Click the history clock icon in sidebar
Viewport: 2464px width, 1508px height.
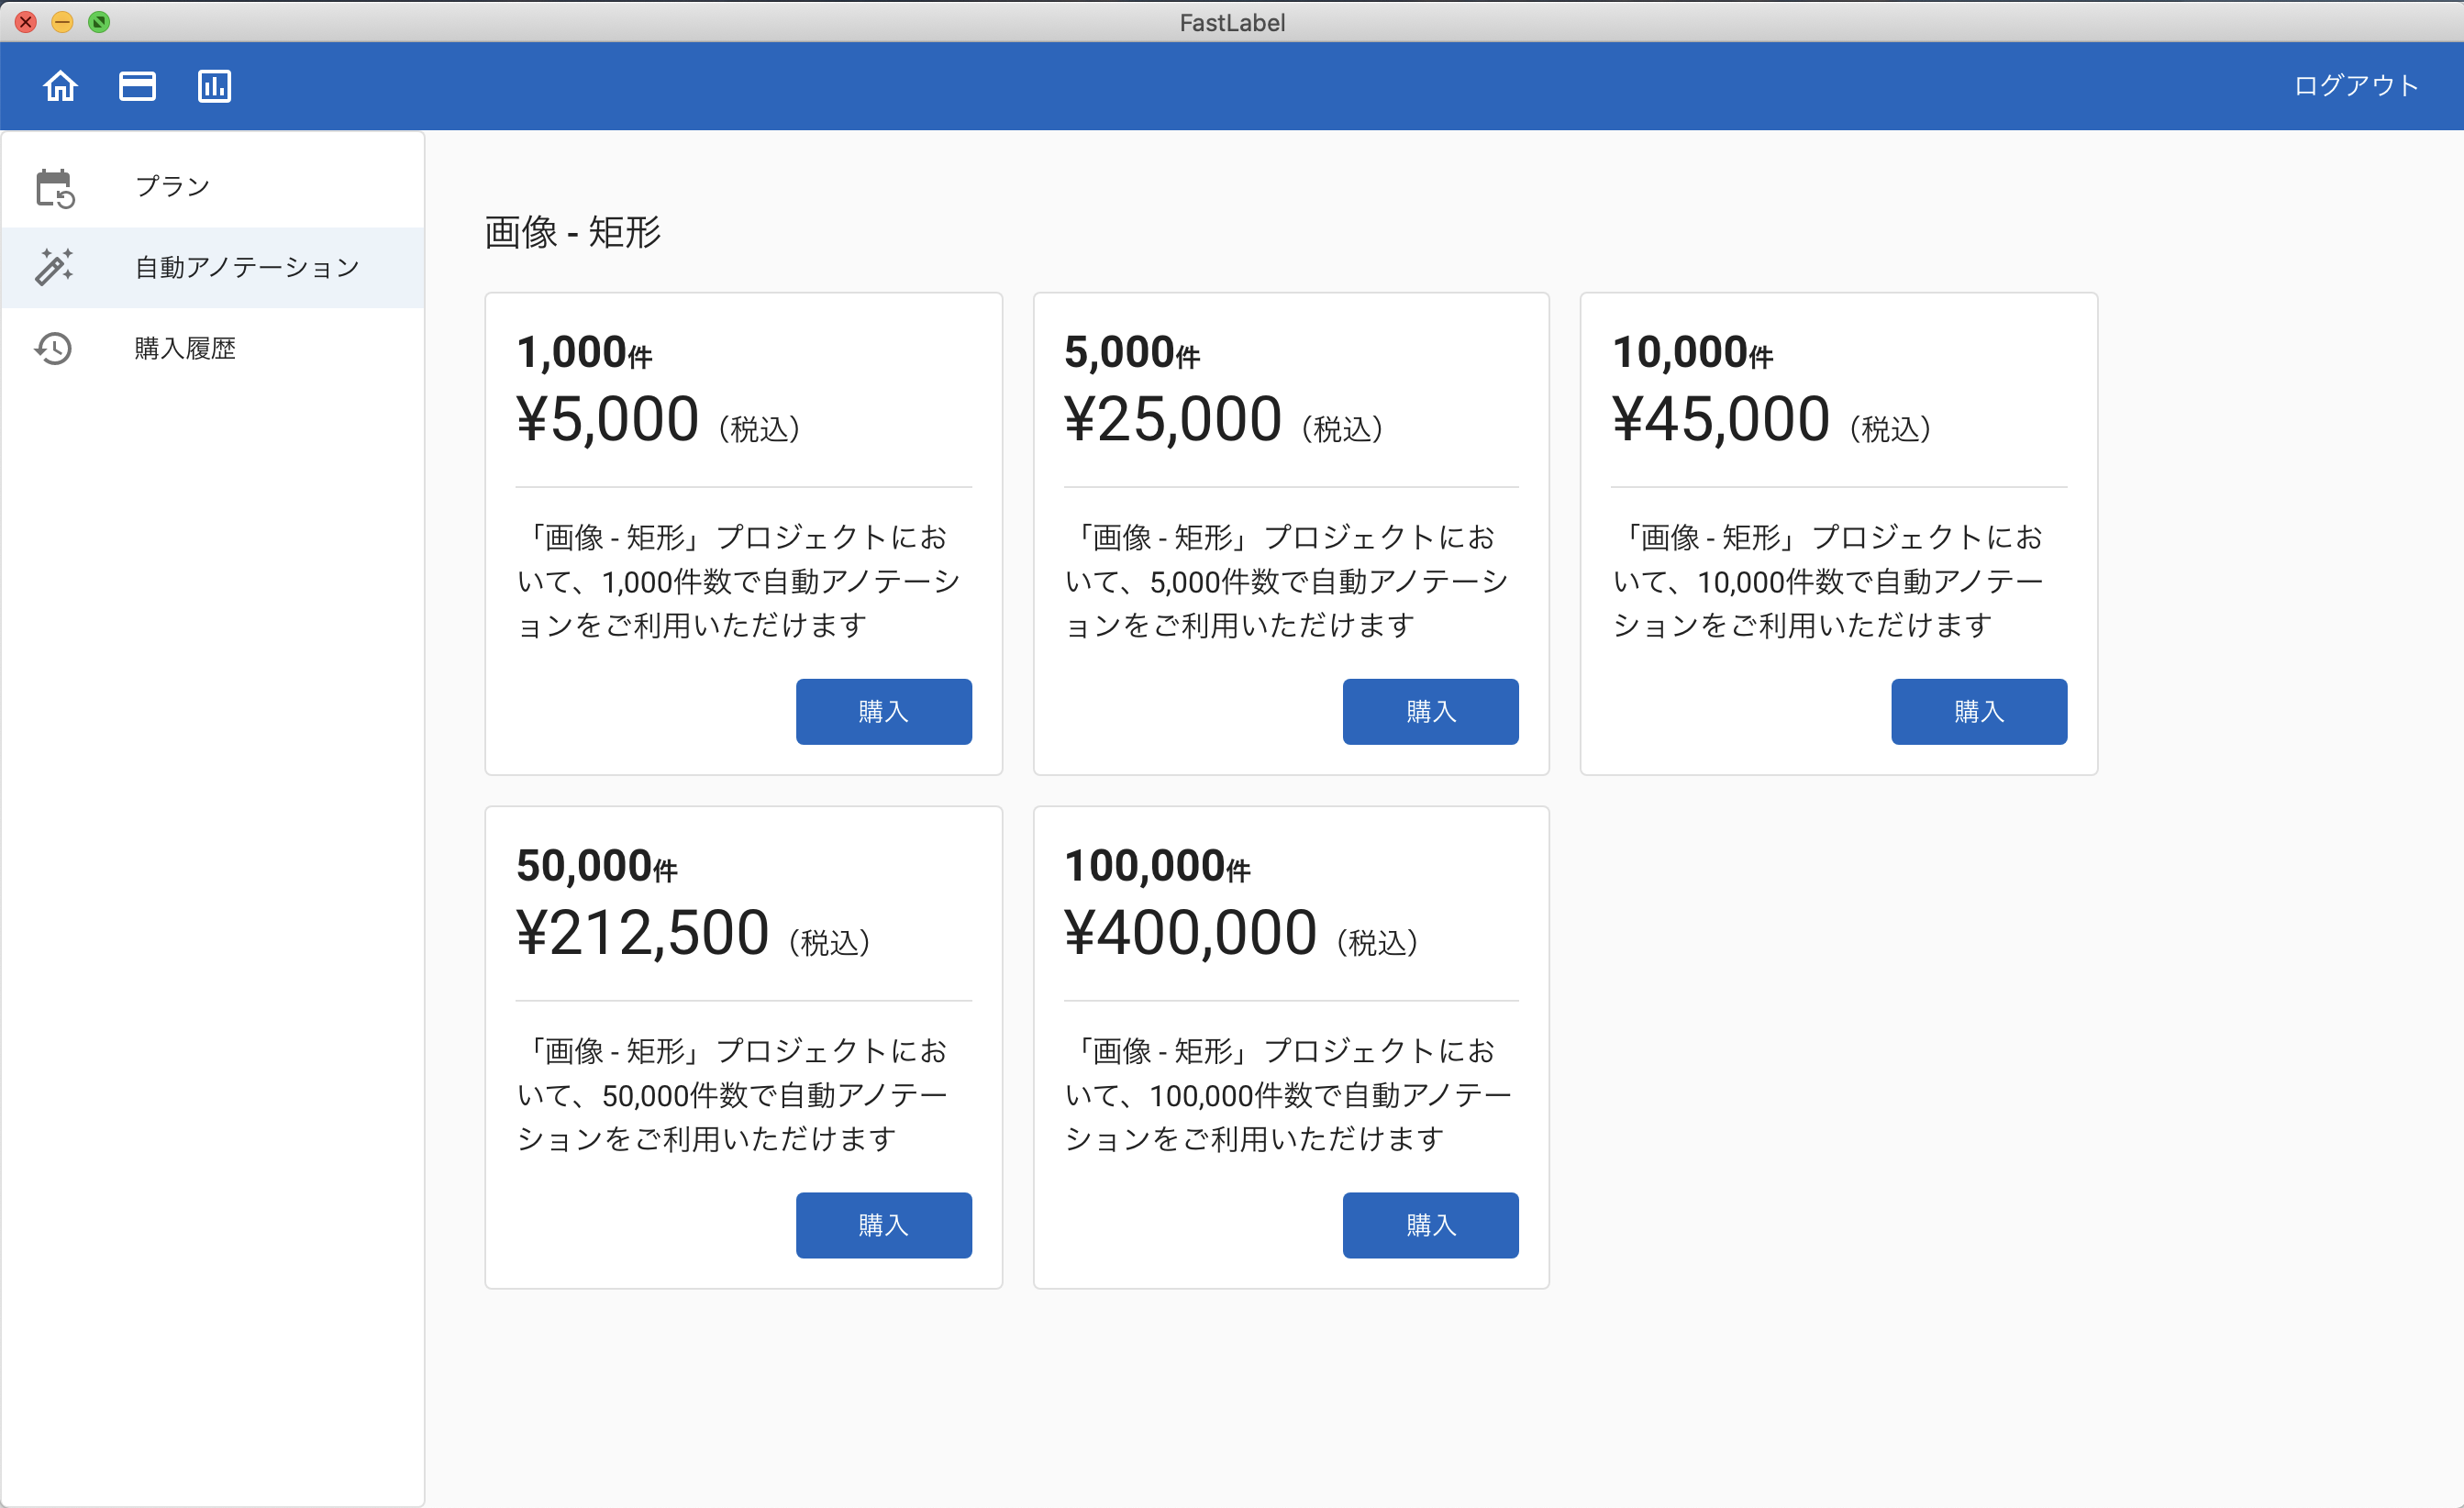click(x=55, y=348)
